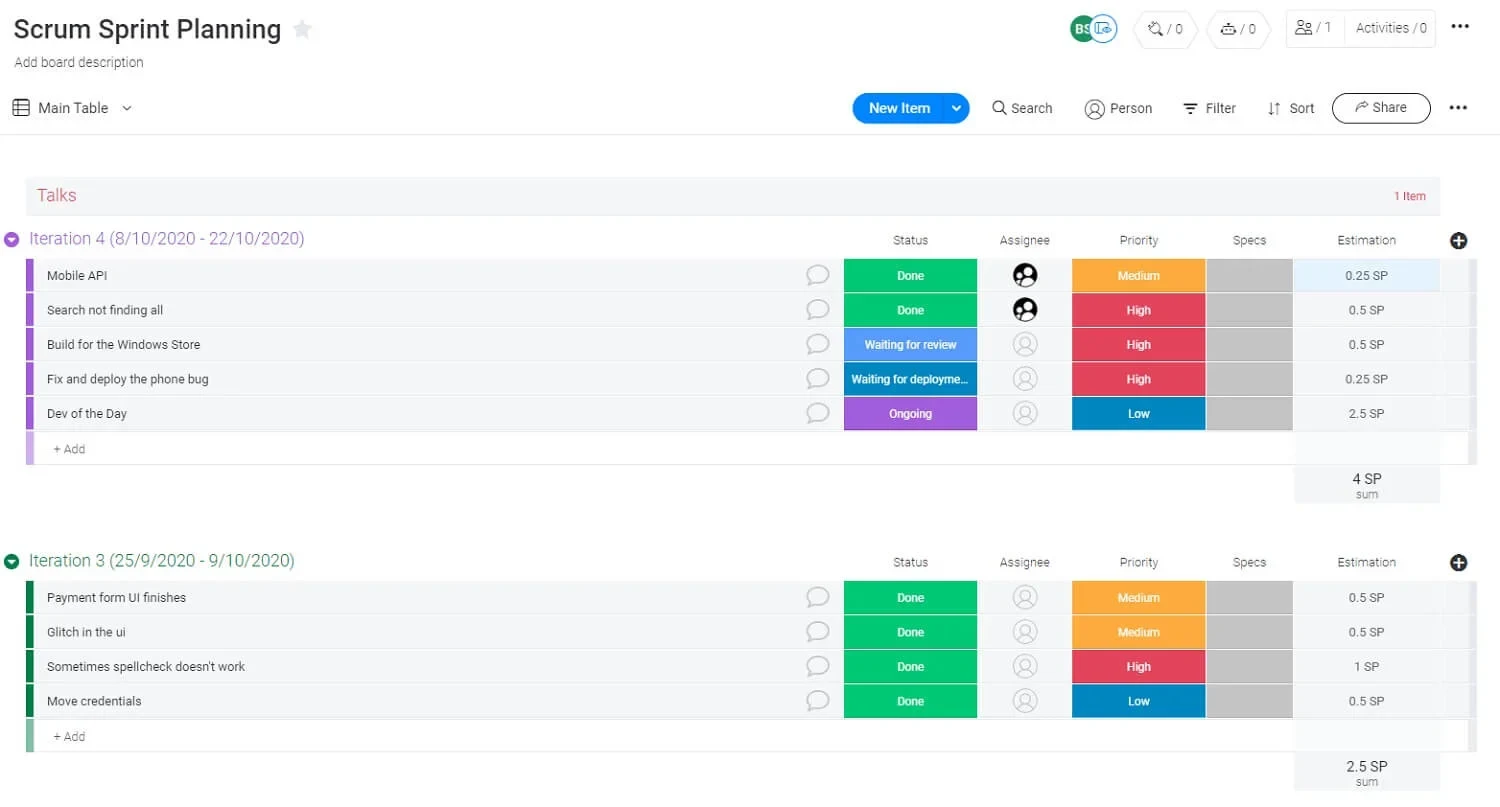Open the Filter menu

[1210, 108]
